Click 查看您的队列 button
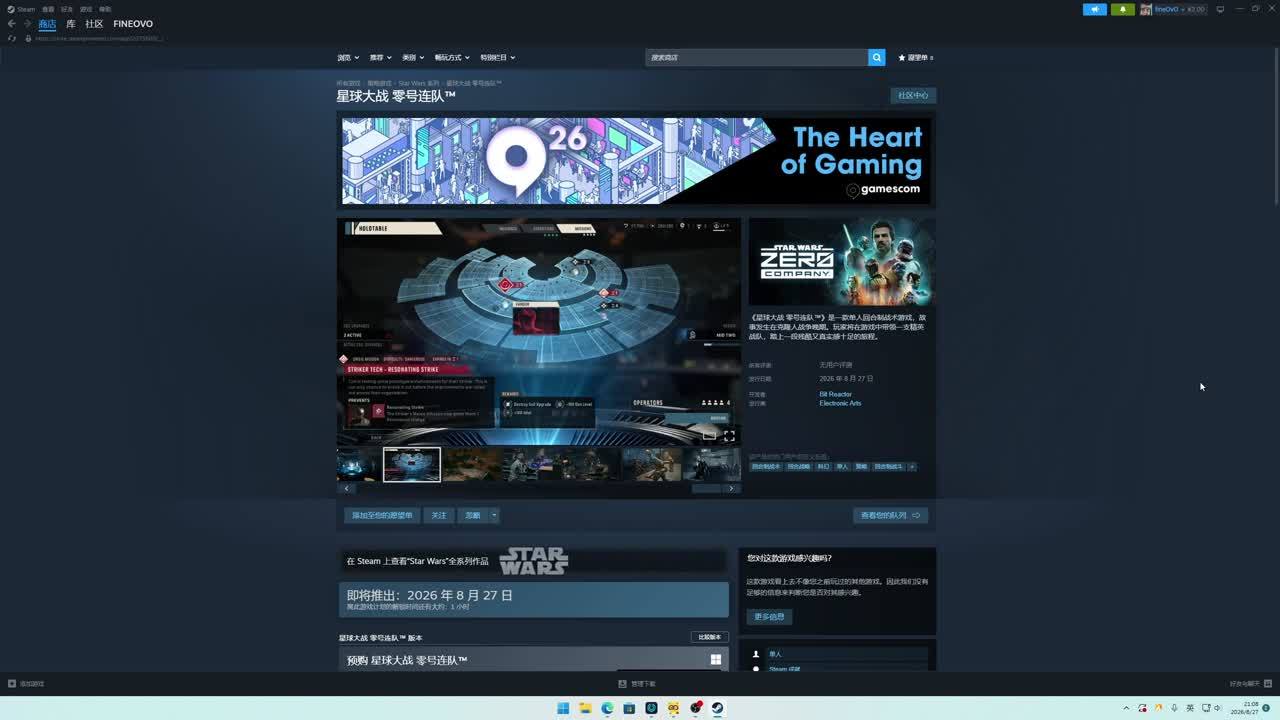 tap(890, 516)
